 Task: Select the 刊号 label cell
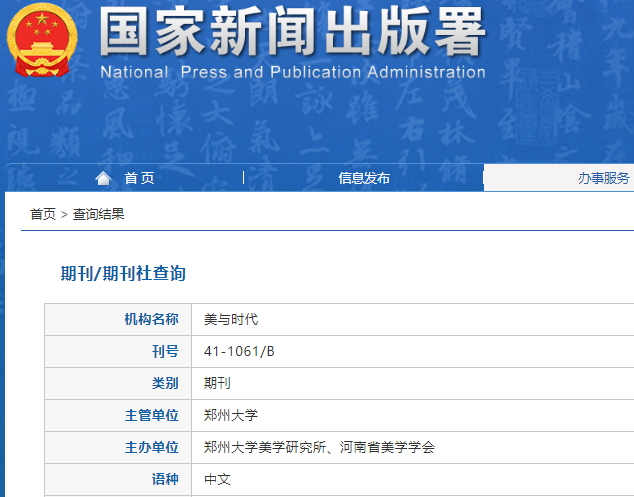click(x=118, y=351)
